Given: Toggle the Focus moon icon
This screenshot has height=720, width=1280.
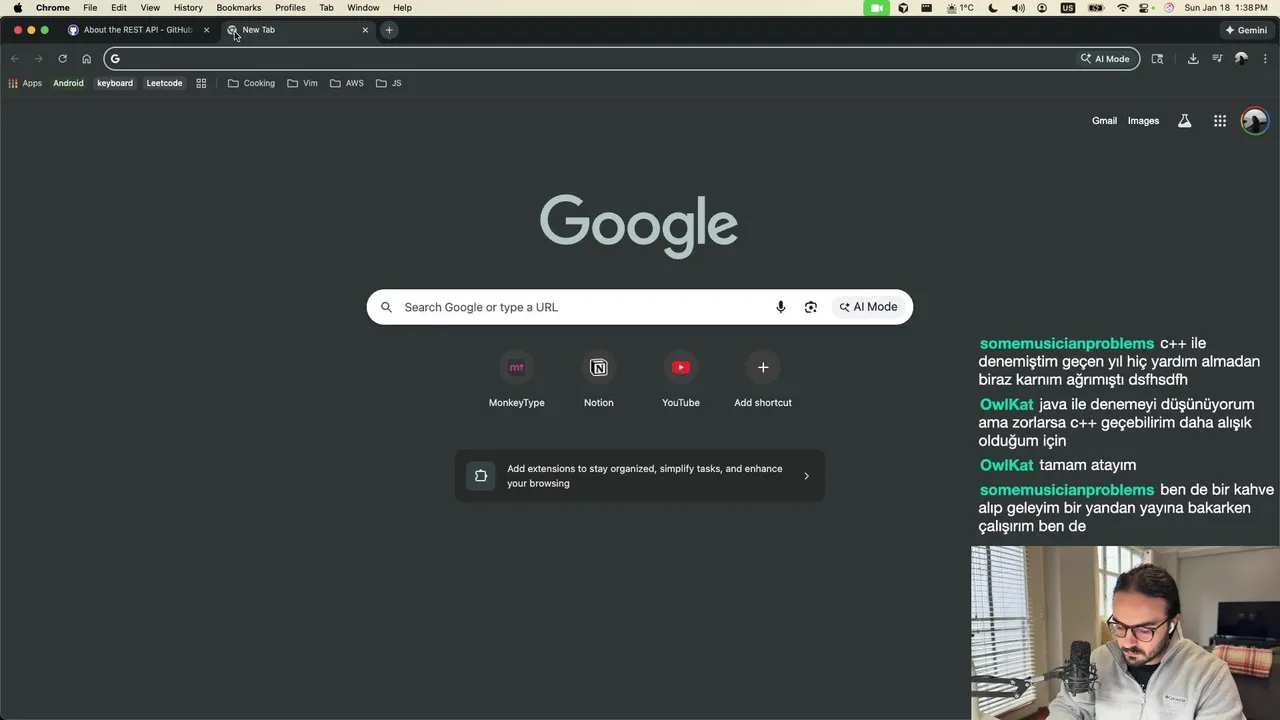Looking at the screenshot, I should pos(993,8).
